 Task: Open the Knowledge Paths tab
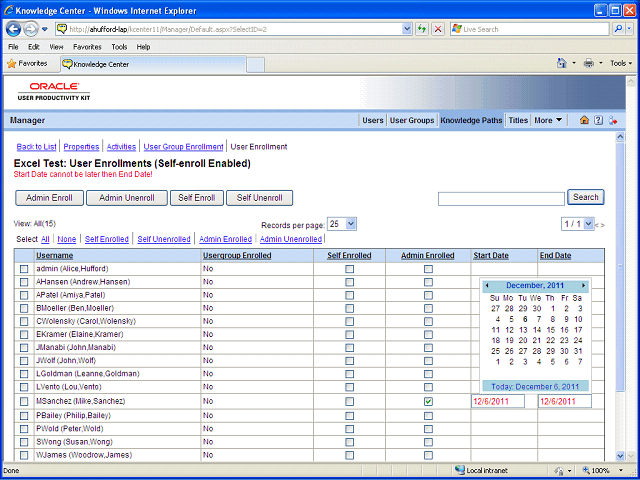click(471, 120)
